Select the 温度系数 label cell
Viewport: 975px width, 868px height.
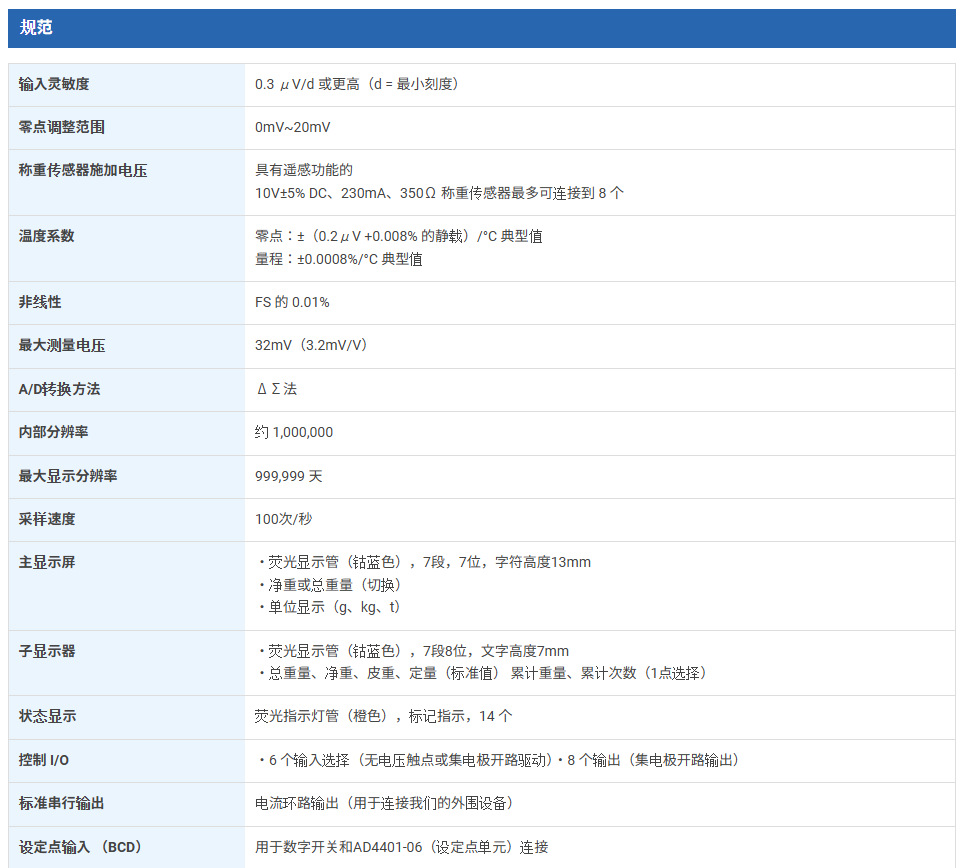coord(126,249)
